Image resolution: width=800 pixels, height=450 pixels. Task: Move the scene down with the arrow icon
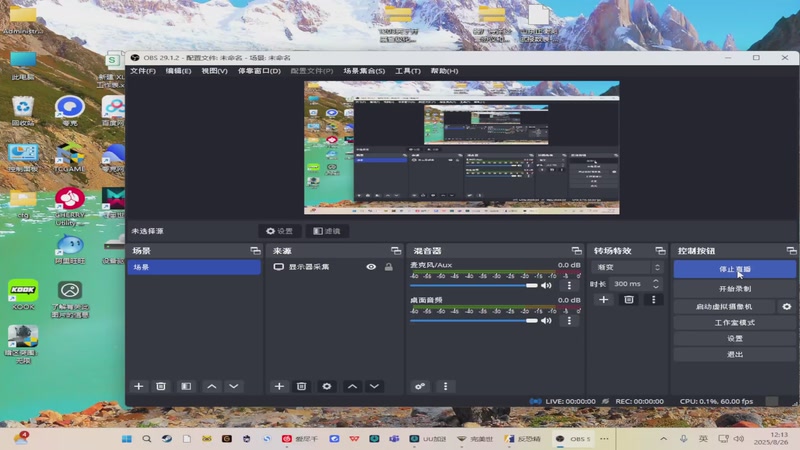coord(234,386)
